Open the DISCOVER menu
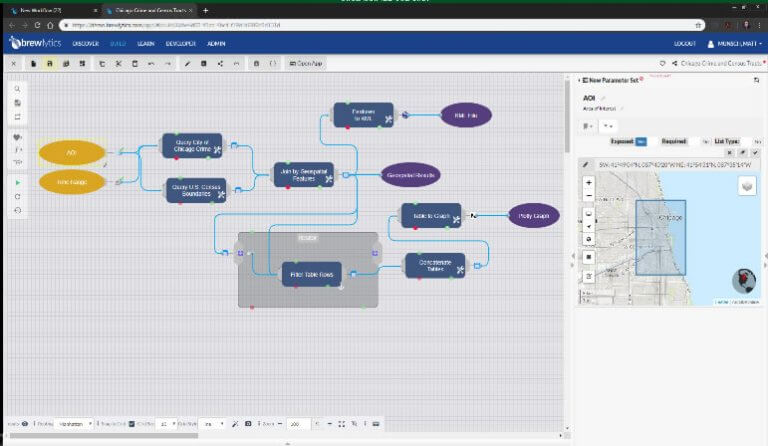 coord(85,43)
